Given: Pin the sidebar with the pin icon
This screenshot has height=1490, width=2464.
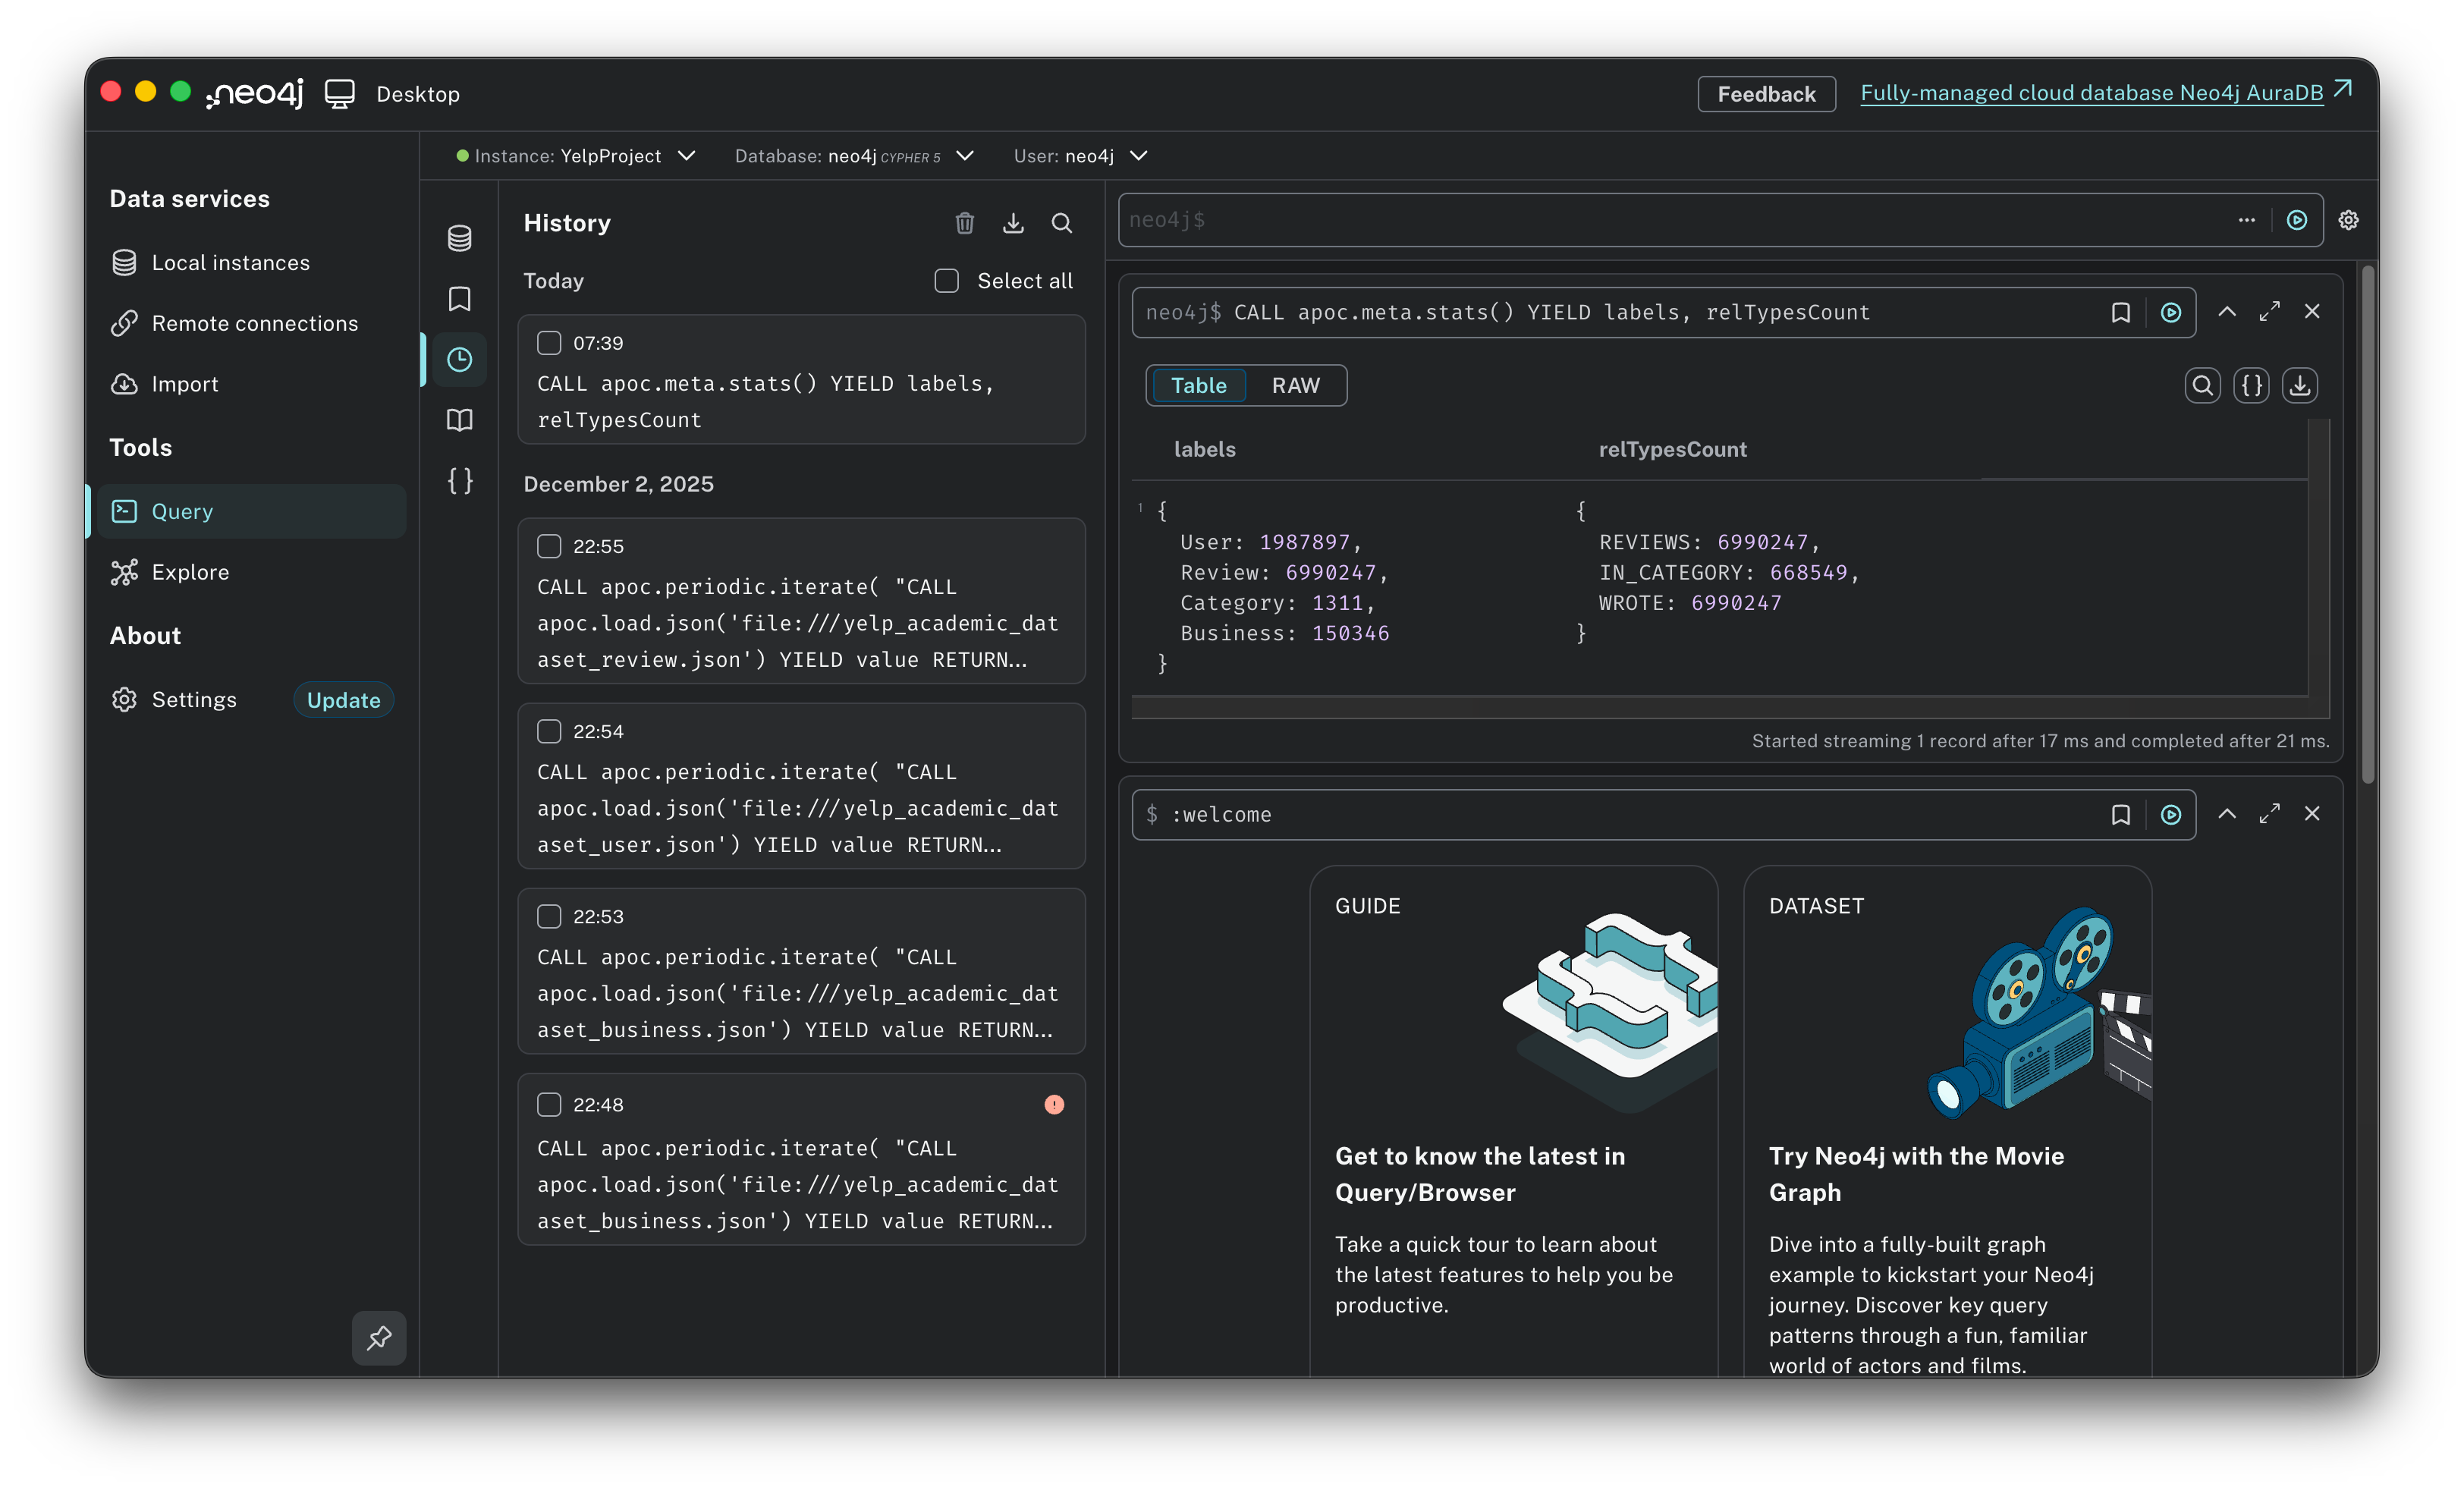Looking at the screenshot, I should tap(379, 1338).
